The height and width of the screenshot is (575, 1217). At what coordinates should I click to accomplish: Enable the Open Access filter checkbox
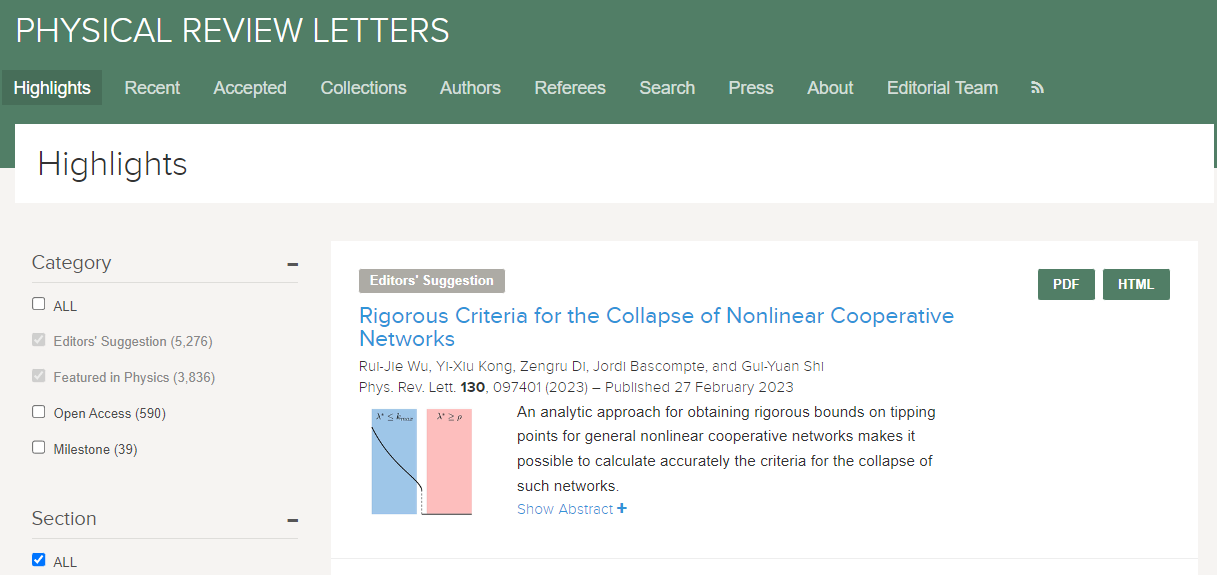(39, 412)
